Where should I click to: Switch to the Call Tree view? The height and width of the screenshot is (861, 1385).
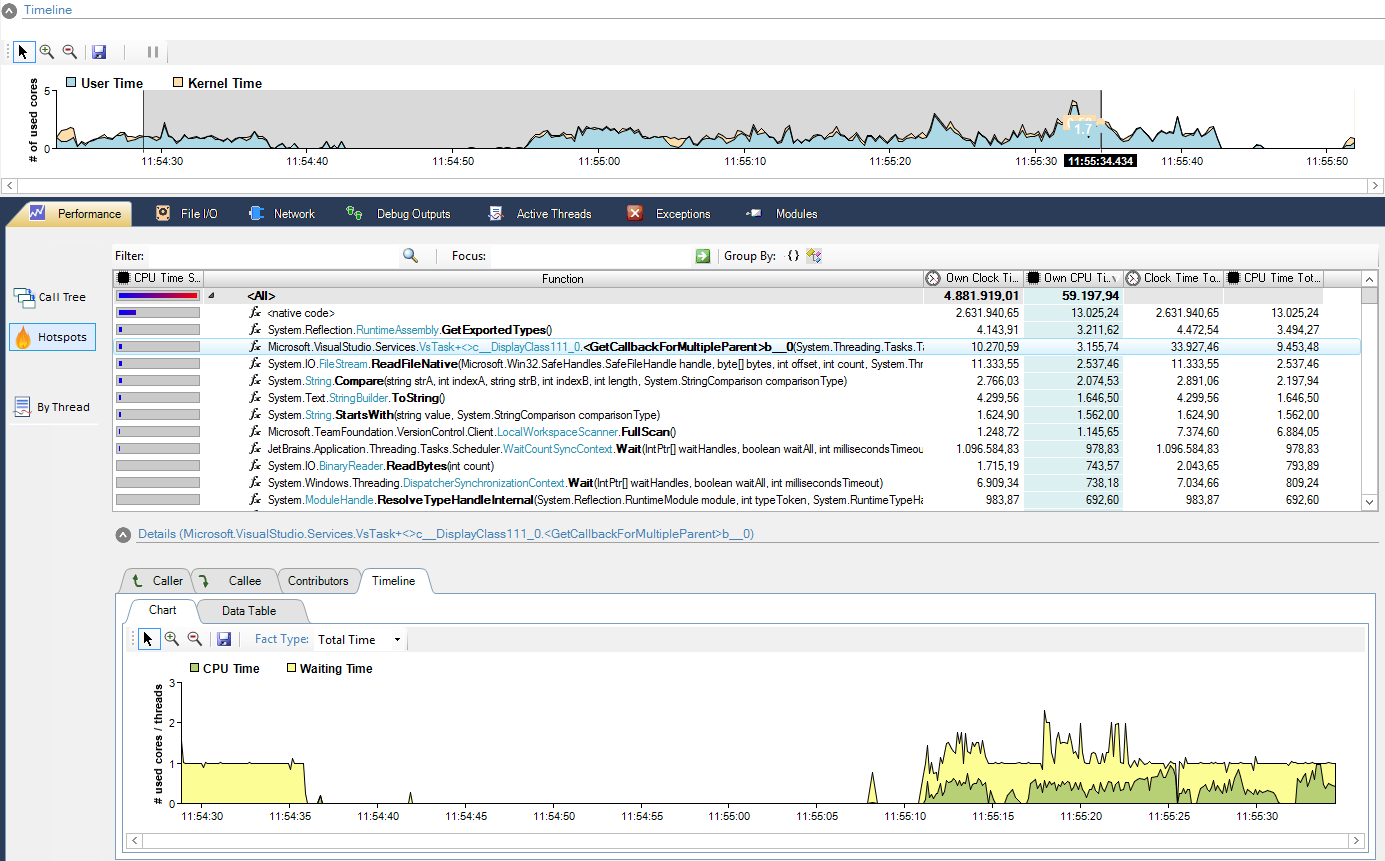pos(53,297)
